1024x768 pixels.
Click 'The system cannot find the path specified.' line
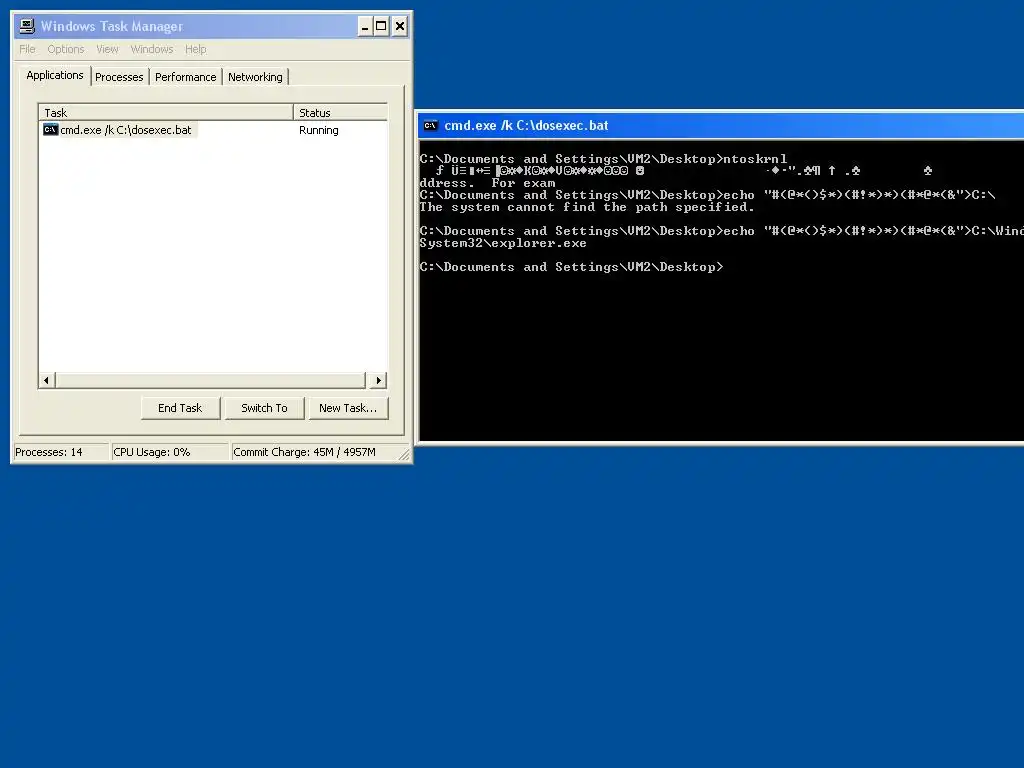586,207
